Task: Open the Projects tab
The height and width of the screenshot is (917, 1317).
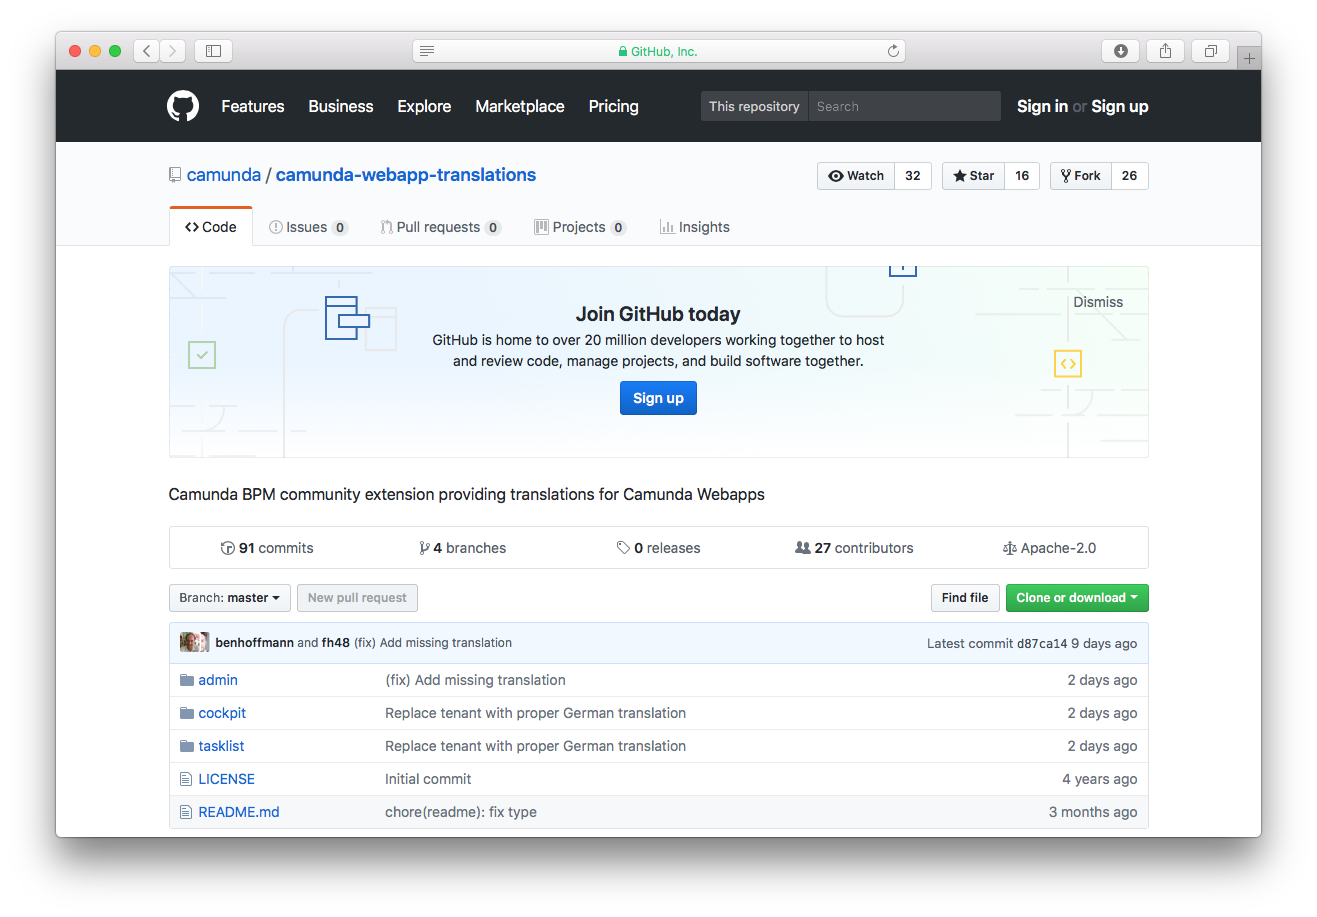Action: [580, 227]
